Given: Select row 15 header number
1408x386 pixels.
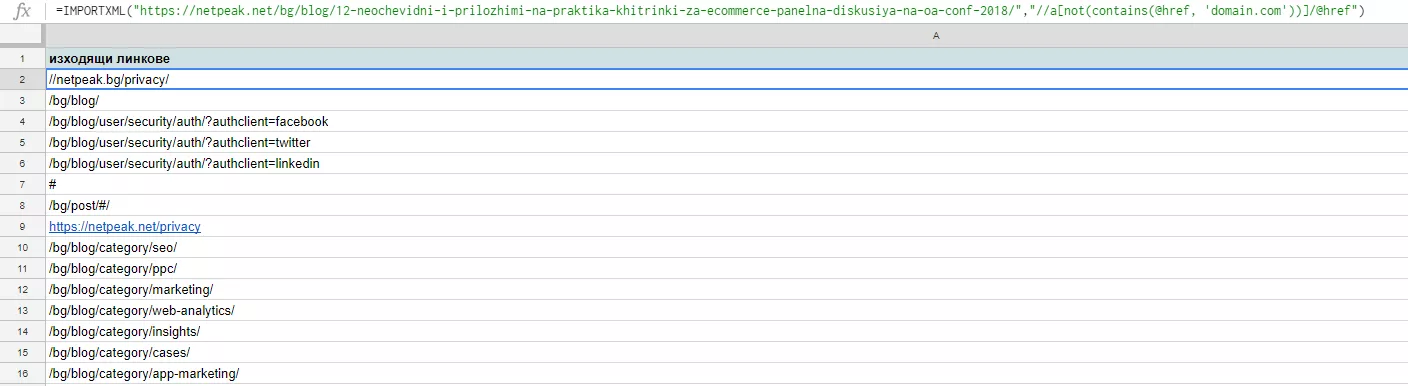Looking at the screenshot, I should pyautogui.click(x=22, y=353).
